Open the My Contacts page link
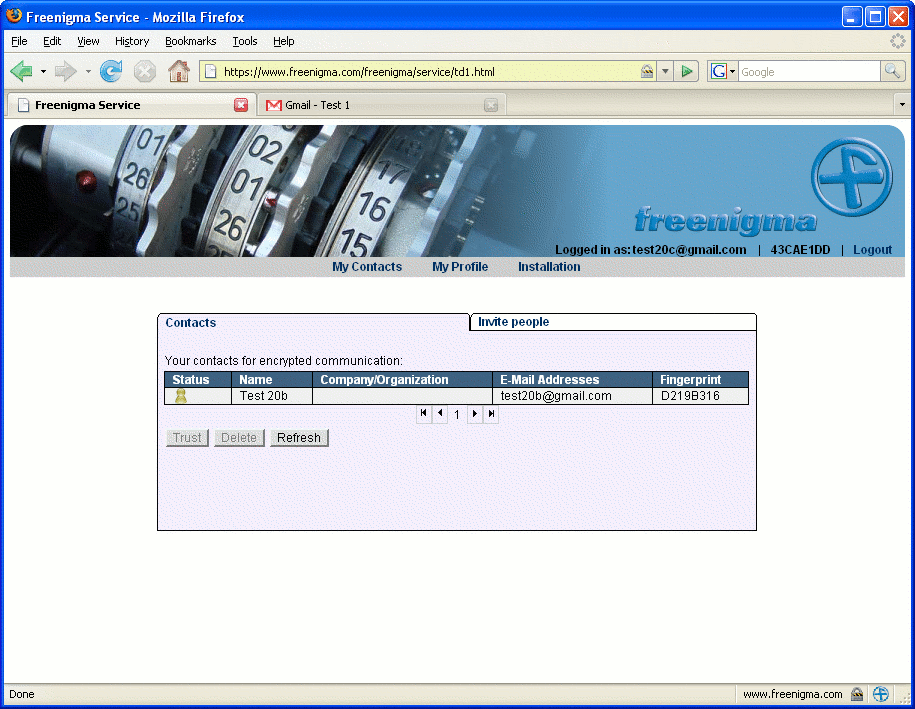915x709 pixels. tap(367, 267)
